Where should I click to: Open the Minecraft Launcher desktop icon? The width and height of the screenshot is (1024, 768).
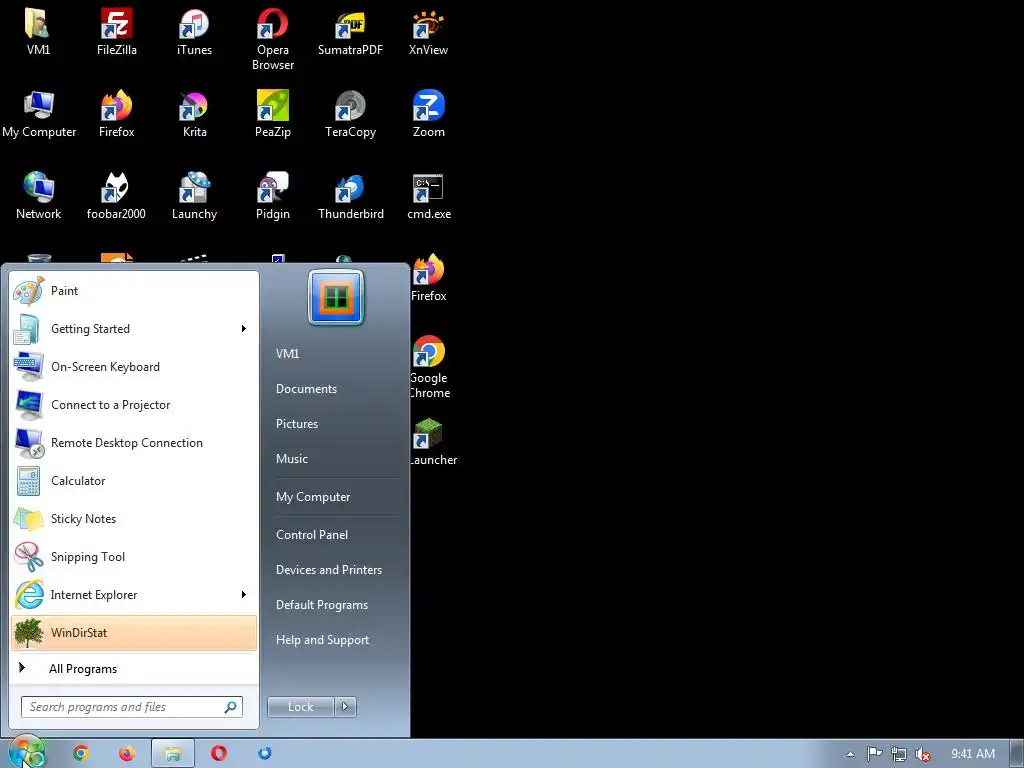coord(432,442)
